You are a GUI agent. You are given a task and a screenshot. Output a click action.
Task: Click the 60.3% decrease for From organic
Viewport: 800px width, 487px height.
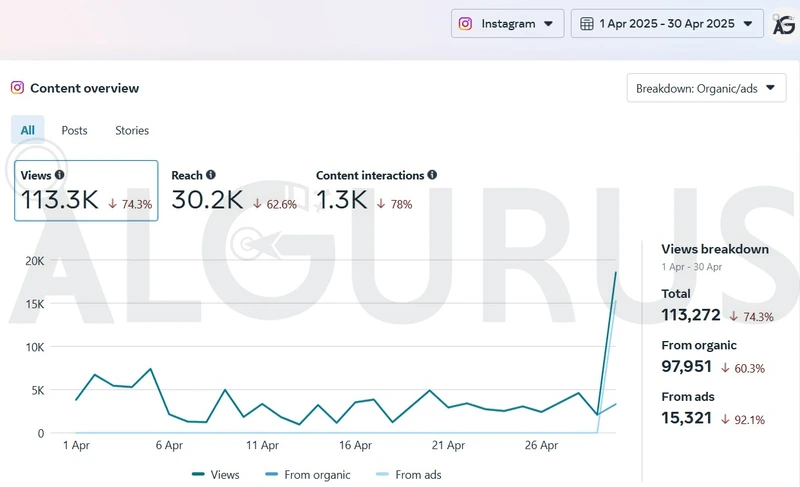(x=743, y=368)
